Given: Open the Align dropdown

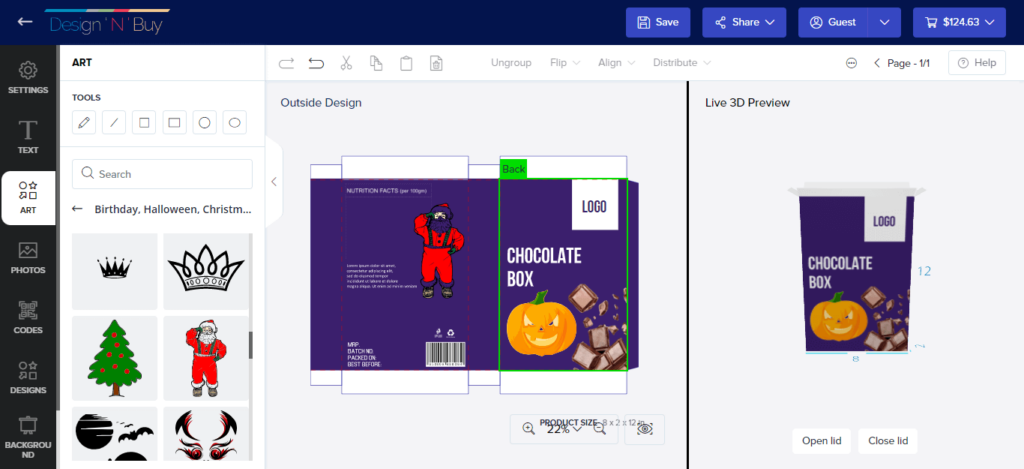Looking at the screenshot, I should (x=616, y=63).
